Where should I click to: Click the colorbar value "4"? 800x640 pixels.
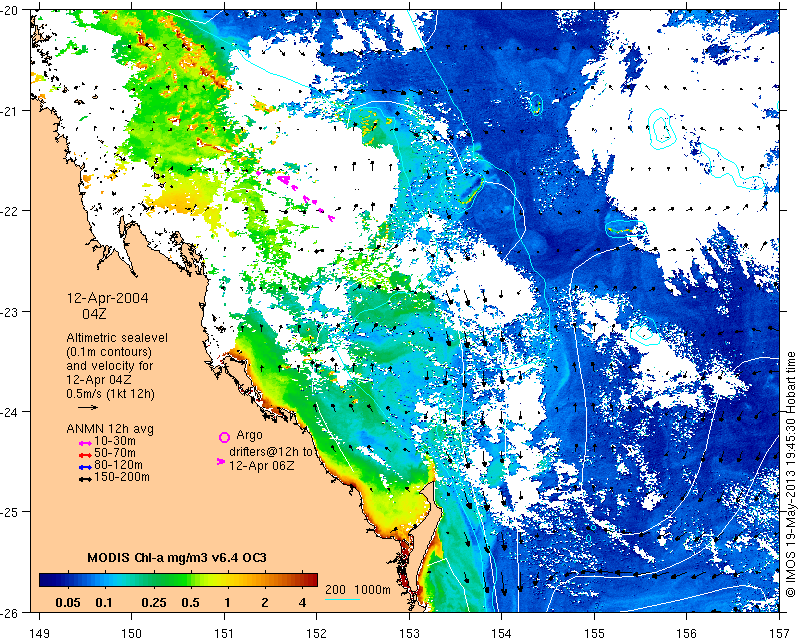pyautogui.click(x=303, y=603)
